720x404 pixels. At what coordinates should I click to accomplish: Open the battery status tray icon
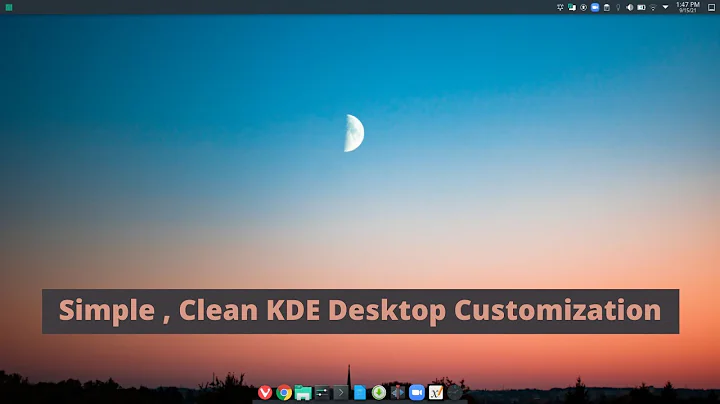[x=641, y=7]
